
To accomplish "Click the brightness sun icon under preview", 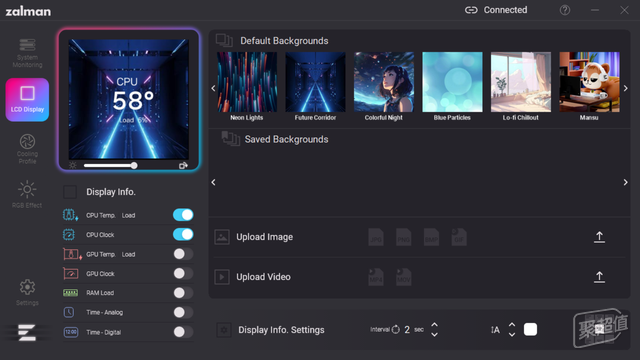I will (73, 165).
